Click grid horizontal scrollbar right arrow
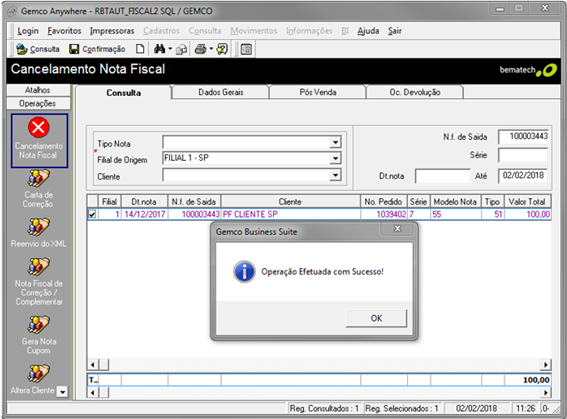The image size is (567, 419). (545, 365)
